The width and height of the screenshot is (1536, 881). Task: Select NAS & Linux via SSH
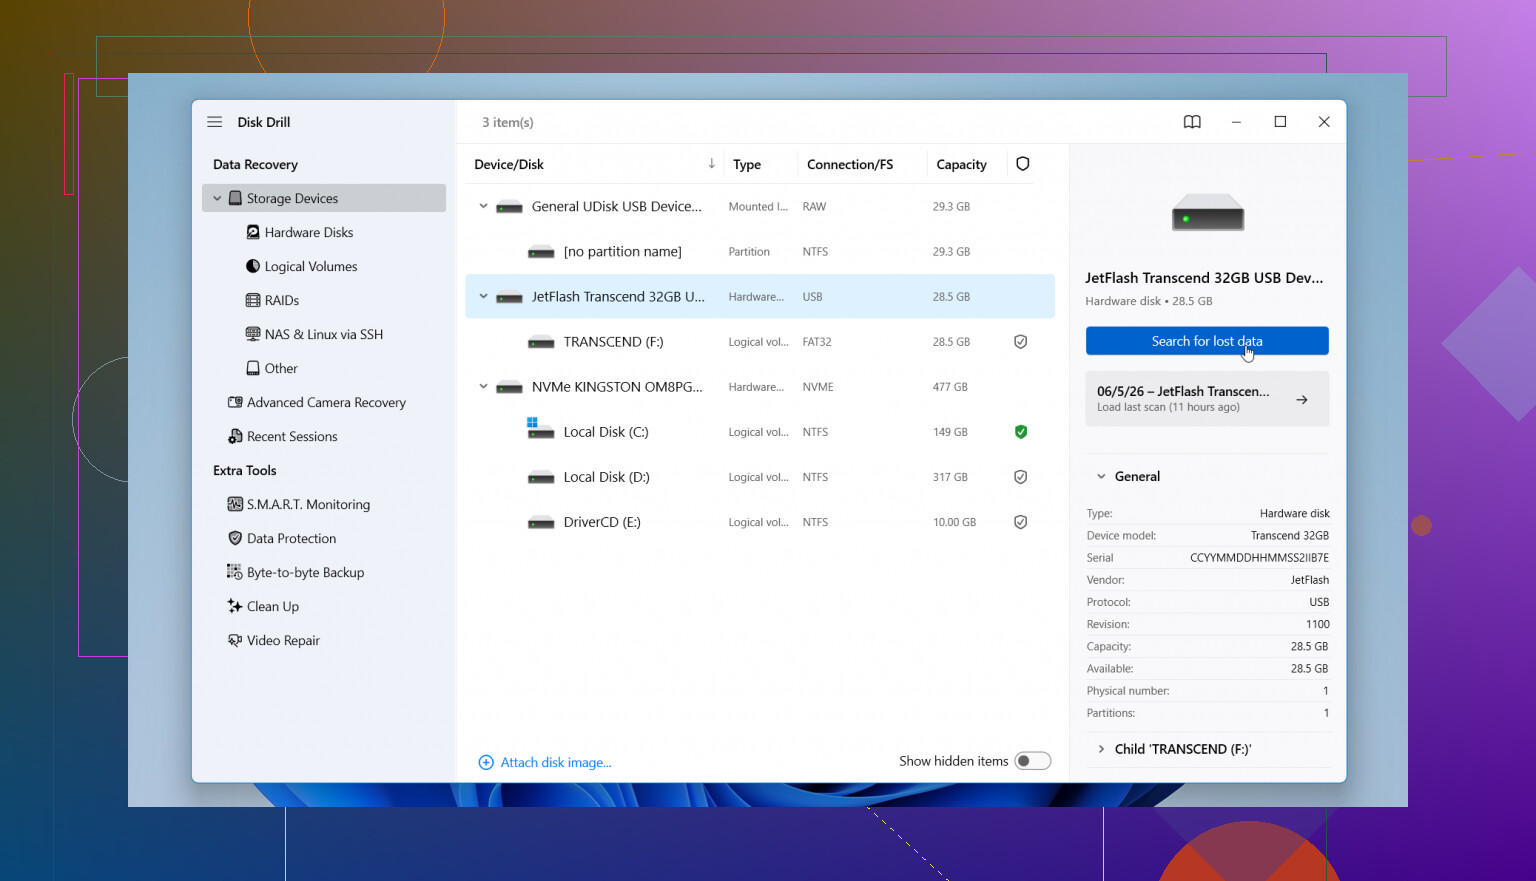(x=324, y=334)
